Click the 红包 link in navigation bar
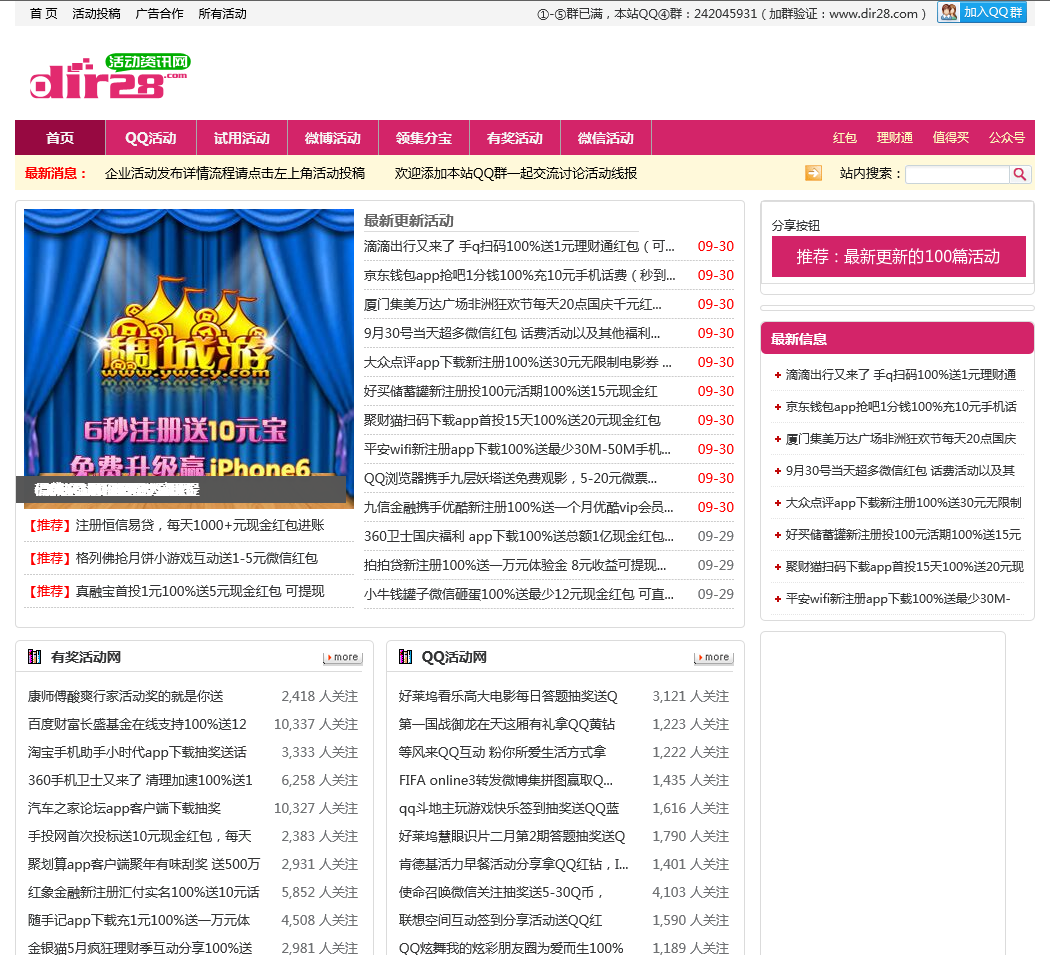Screen dimensions: 1050x955 pos(845,138)
